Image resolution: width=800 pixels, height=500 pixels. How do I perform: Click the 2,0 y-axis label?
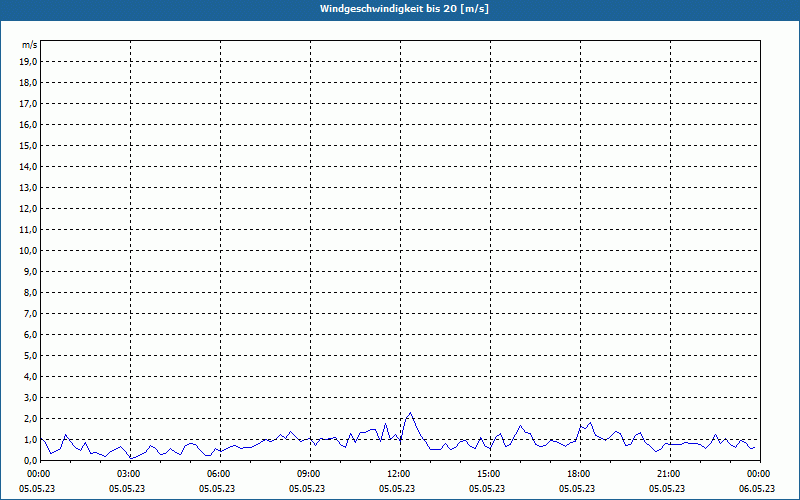pyautogui.click(x=31, y=418)
